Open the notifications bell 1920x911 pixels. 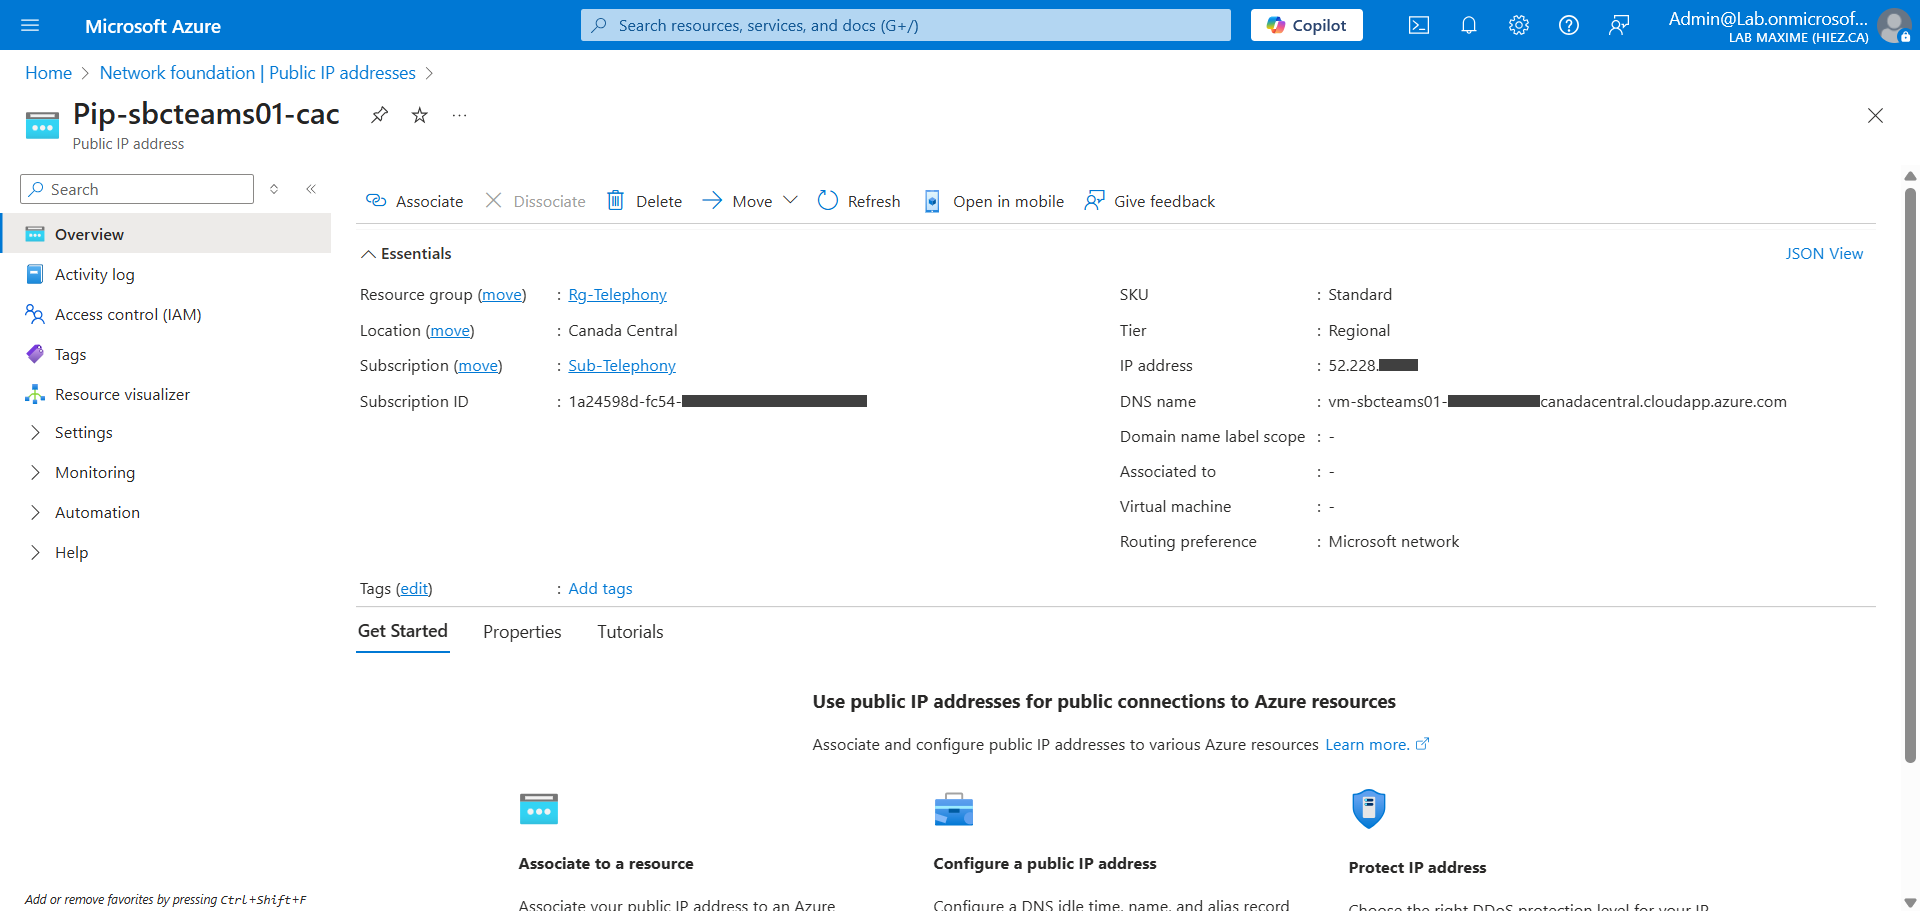1468,26
